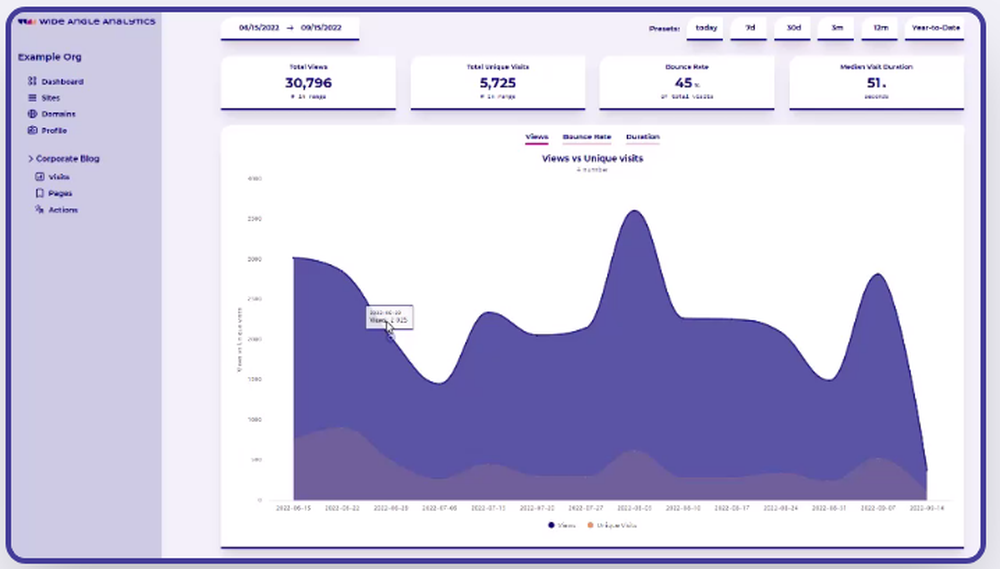Collapse the Corporate Blog chevron

click(30, 158)
